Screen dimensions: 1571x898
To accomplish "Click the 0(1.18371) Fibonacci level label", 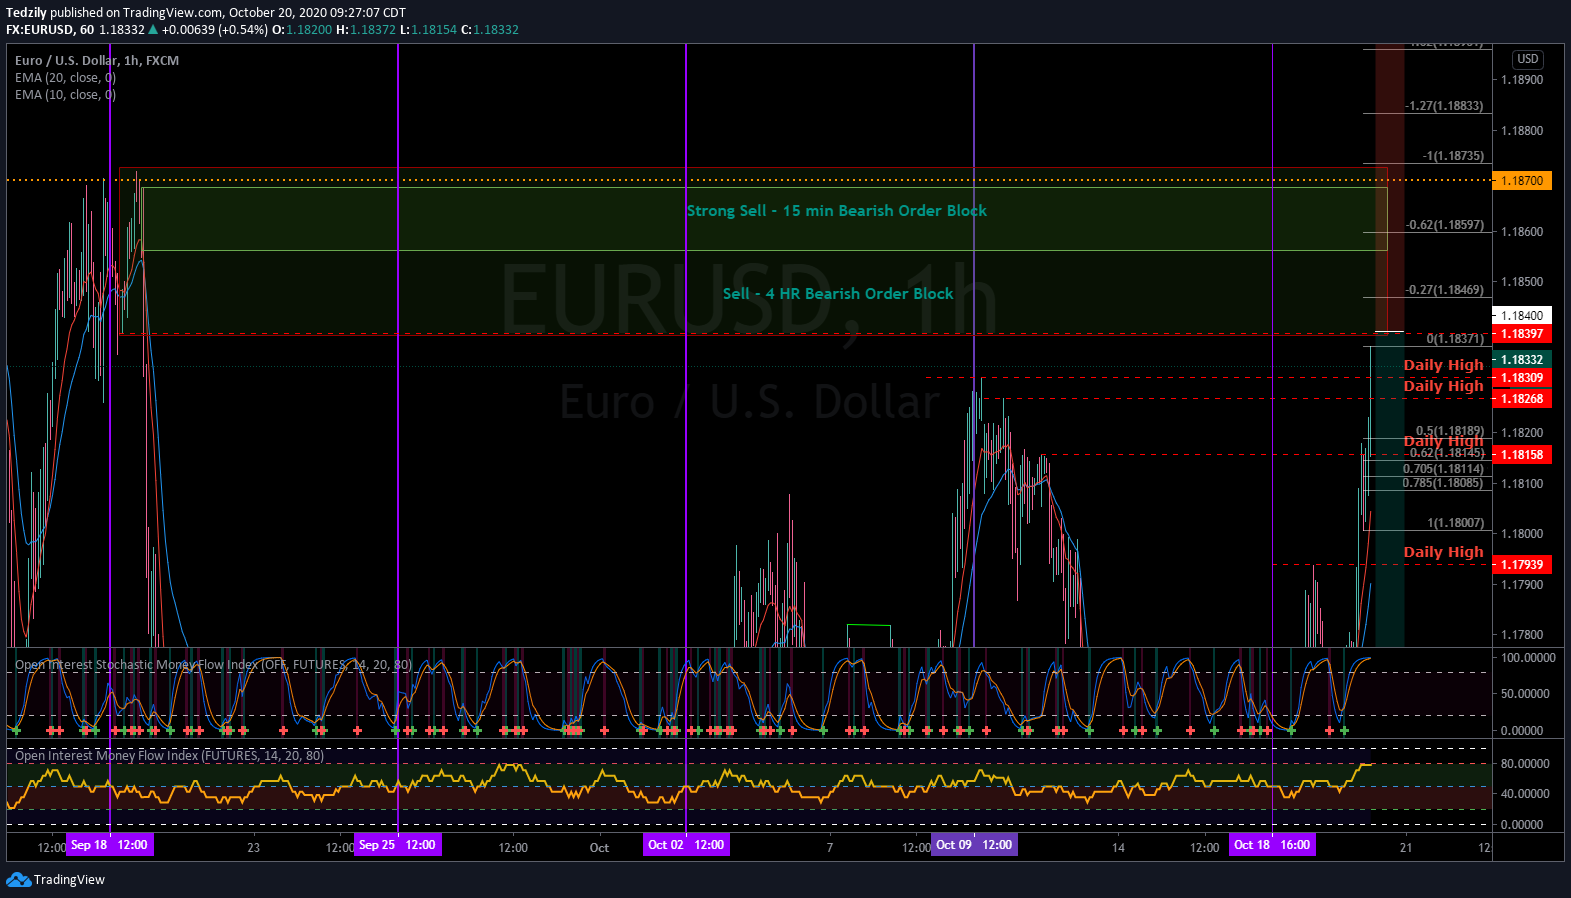I will [x=1455, y=339].
